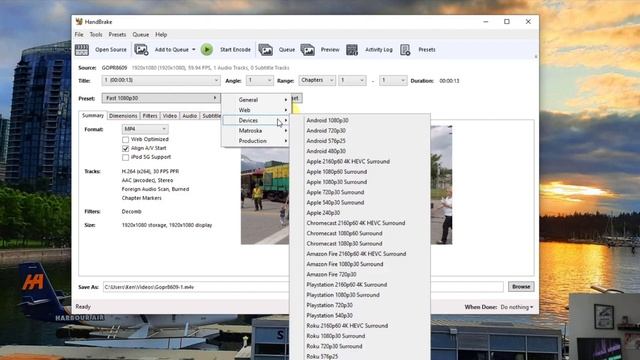The height and width of the screenshot is (360, 640).
Task: Open the Tools menu
Action: (96, 35)
